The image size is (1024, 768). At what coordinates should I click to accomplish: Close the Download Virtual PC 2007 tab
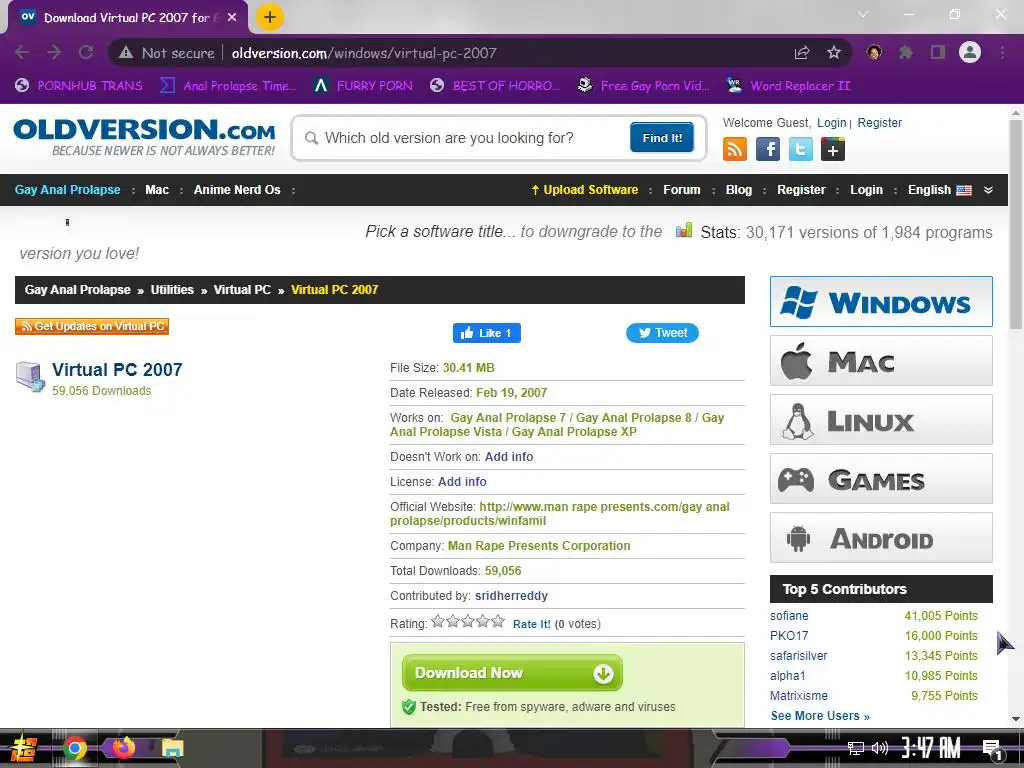tap(232, 18)
